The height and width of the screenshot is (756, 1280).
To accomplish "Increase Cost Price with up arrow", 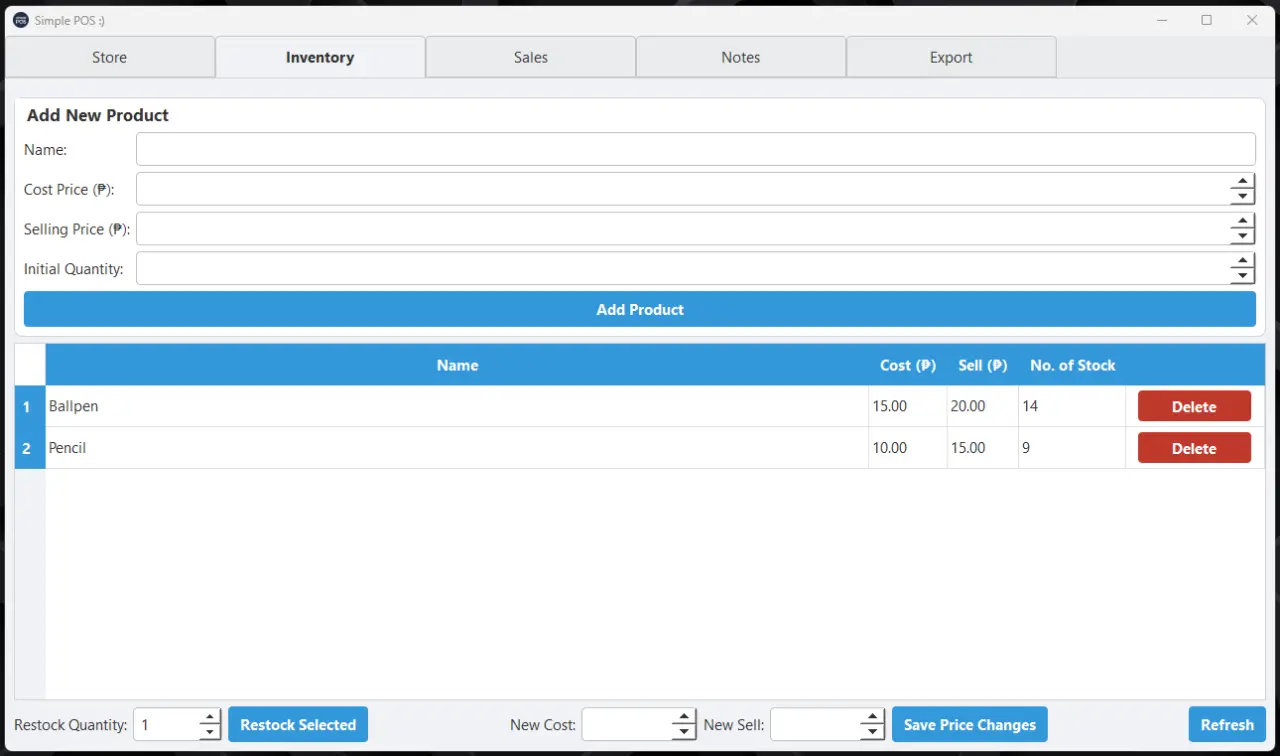I will pos(1242,181).
